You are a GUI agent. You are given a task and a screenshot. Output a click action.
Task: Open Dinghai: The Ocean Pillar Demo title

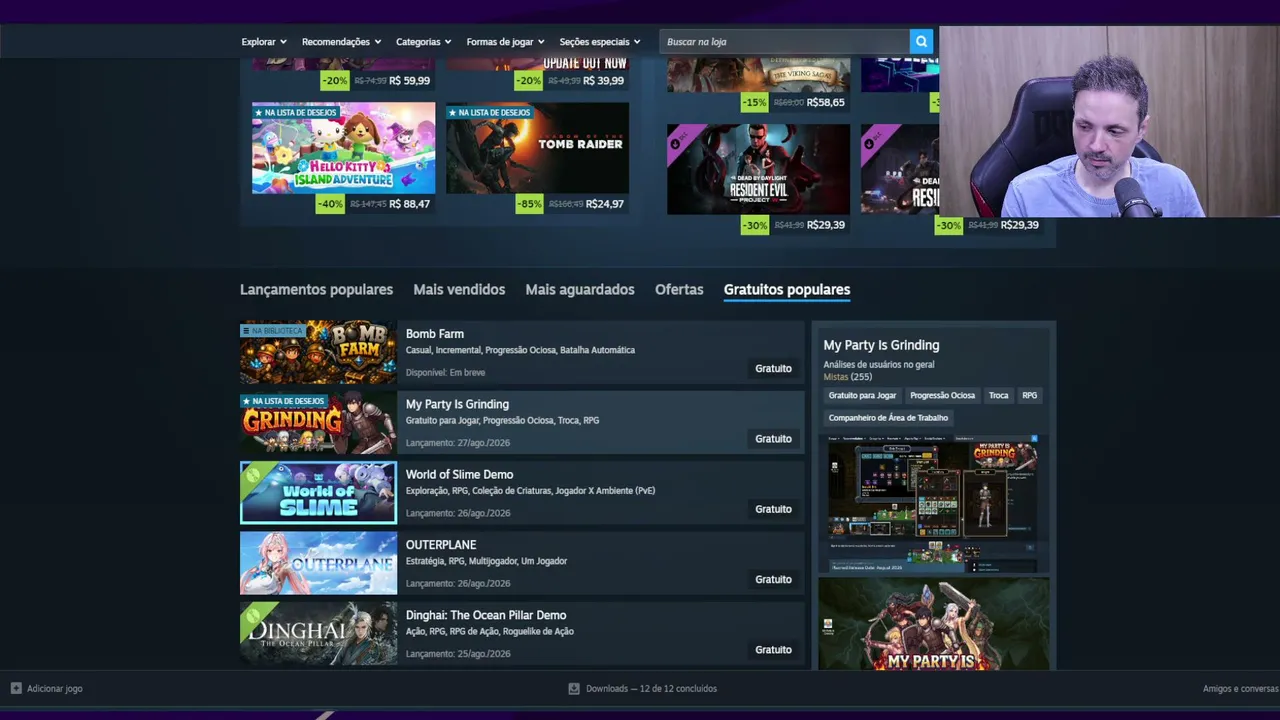click(x=486, y=615)
